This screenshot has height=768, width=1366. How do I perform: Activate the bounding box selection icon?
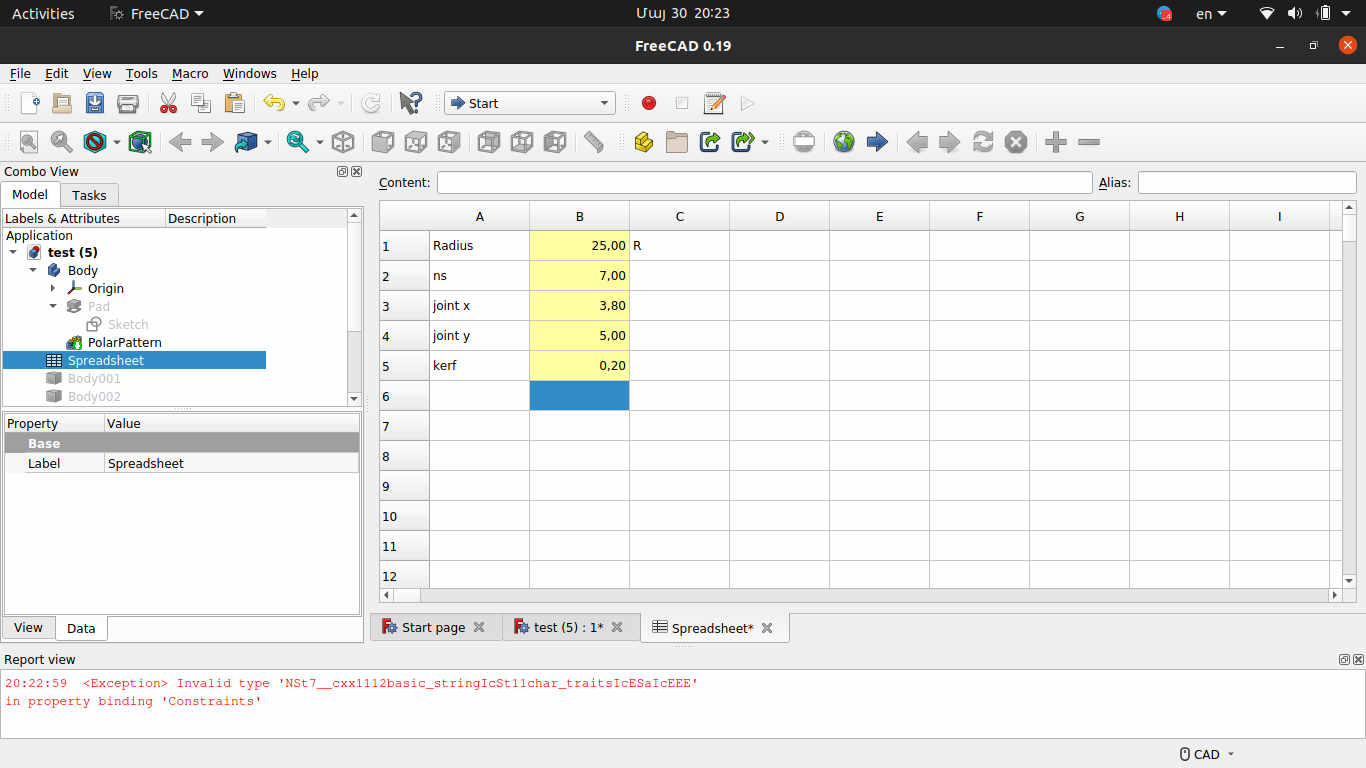[140, 142]
